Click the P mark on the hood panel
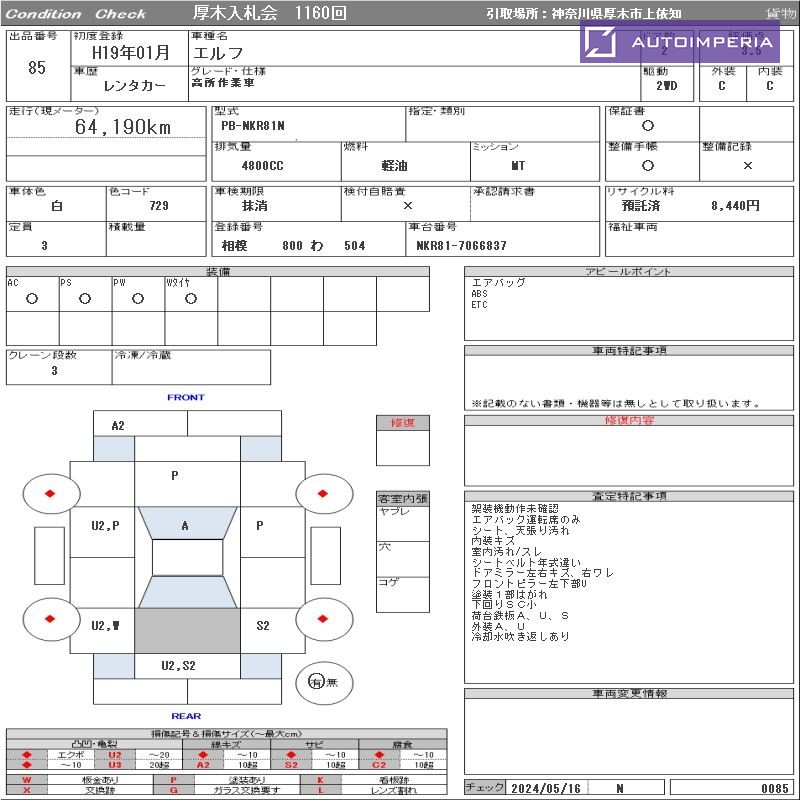This screenshot has width=800, height=800. coord(175,476)
